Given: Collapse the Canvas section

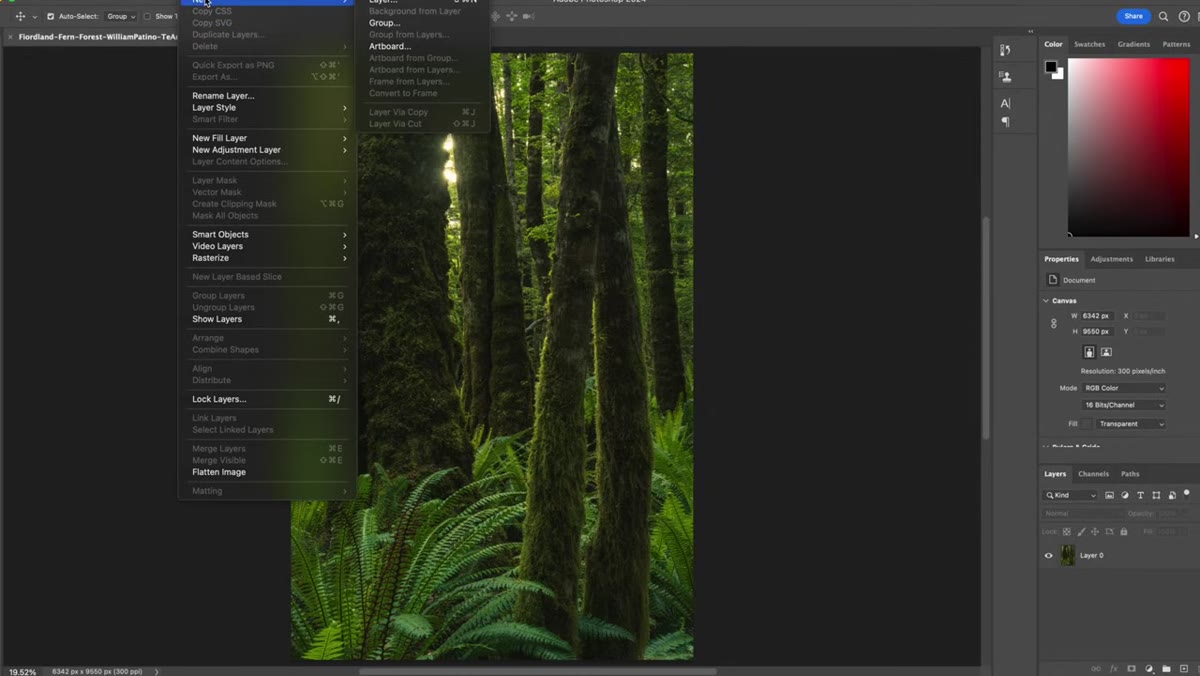Looking at the screenshot, I should pos(1047,301).
